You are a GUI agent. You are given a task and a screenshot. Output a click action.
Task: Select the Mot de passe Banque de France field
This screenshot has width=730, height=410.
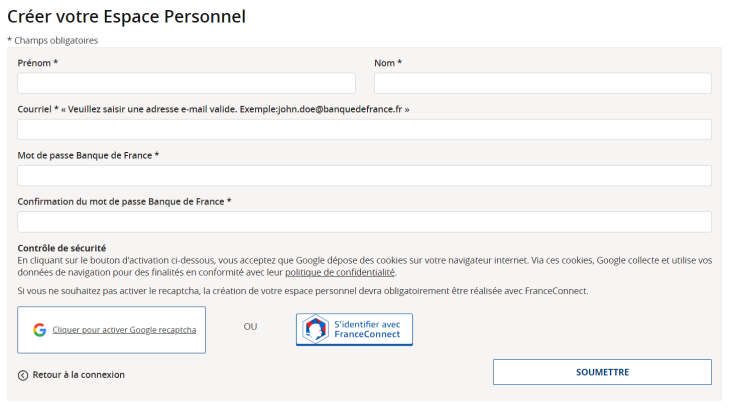(365, 175)
